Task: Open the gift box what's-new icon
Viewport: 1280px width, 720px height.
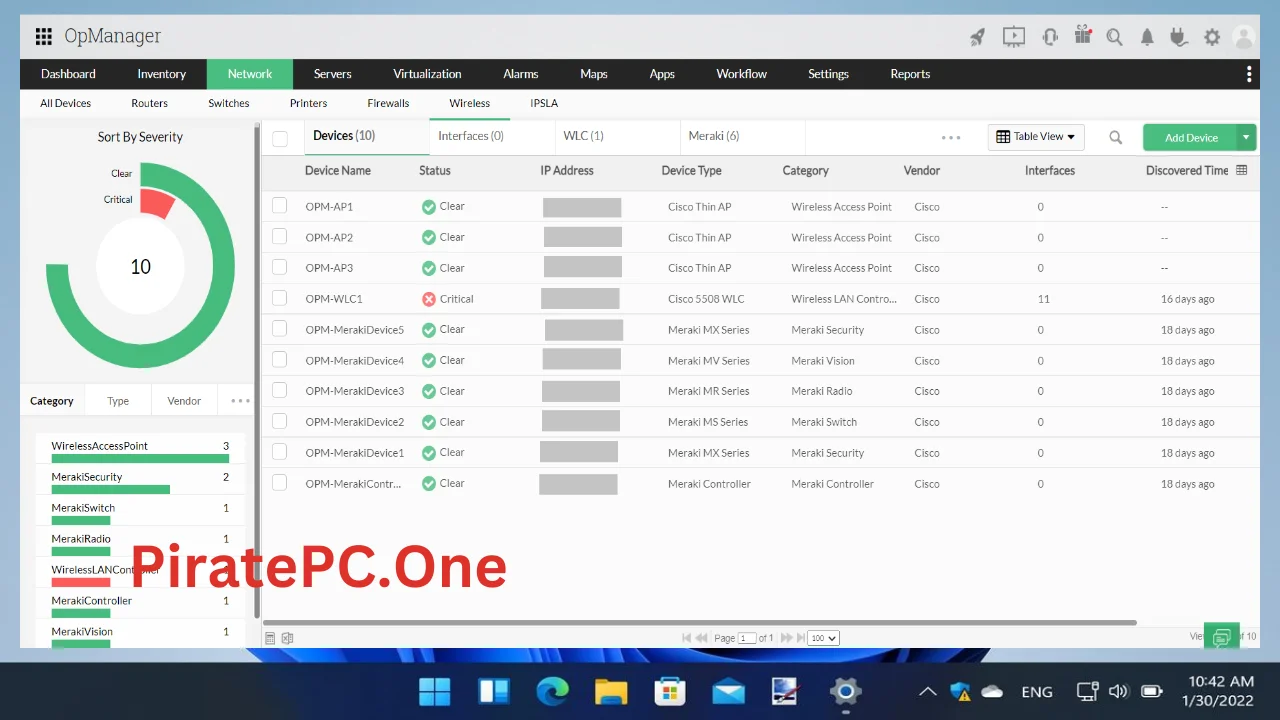Action: (x=1083, y=36)
